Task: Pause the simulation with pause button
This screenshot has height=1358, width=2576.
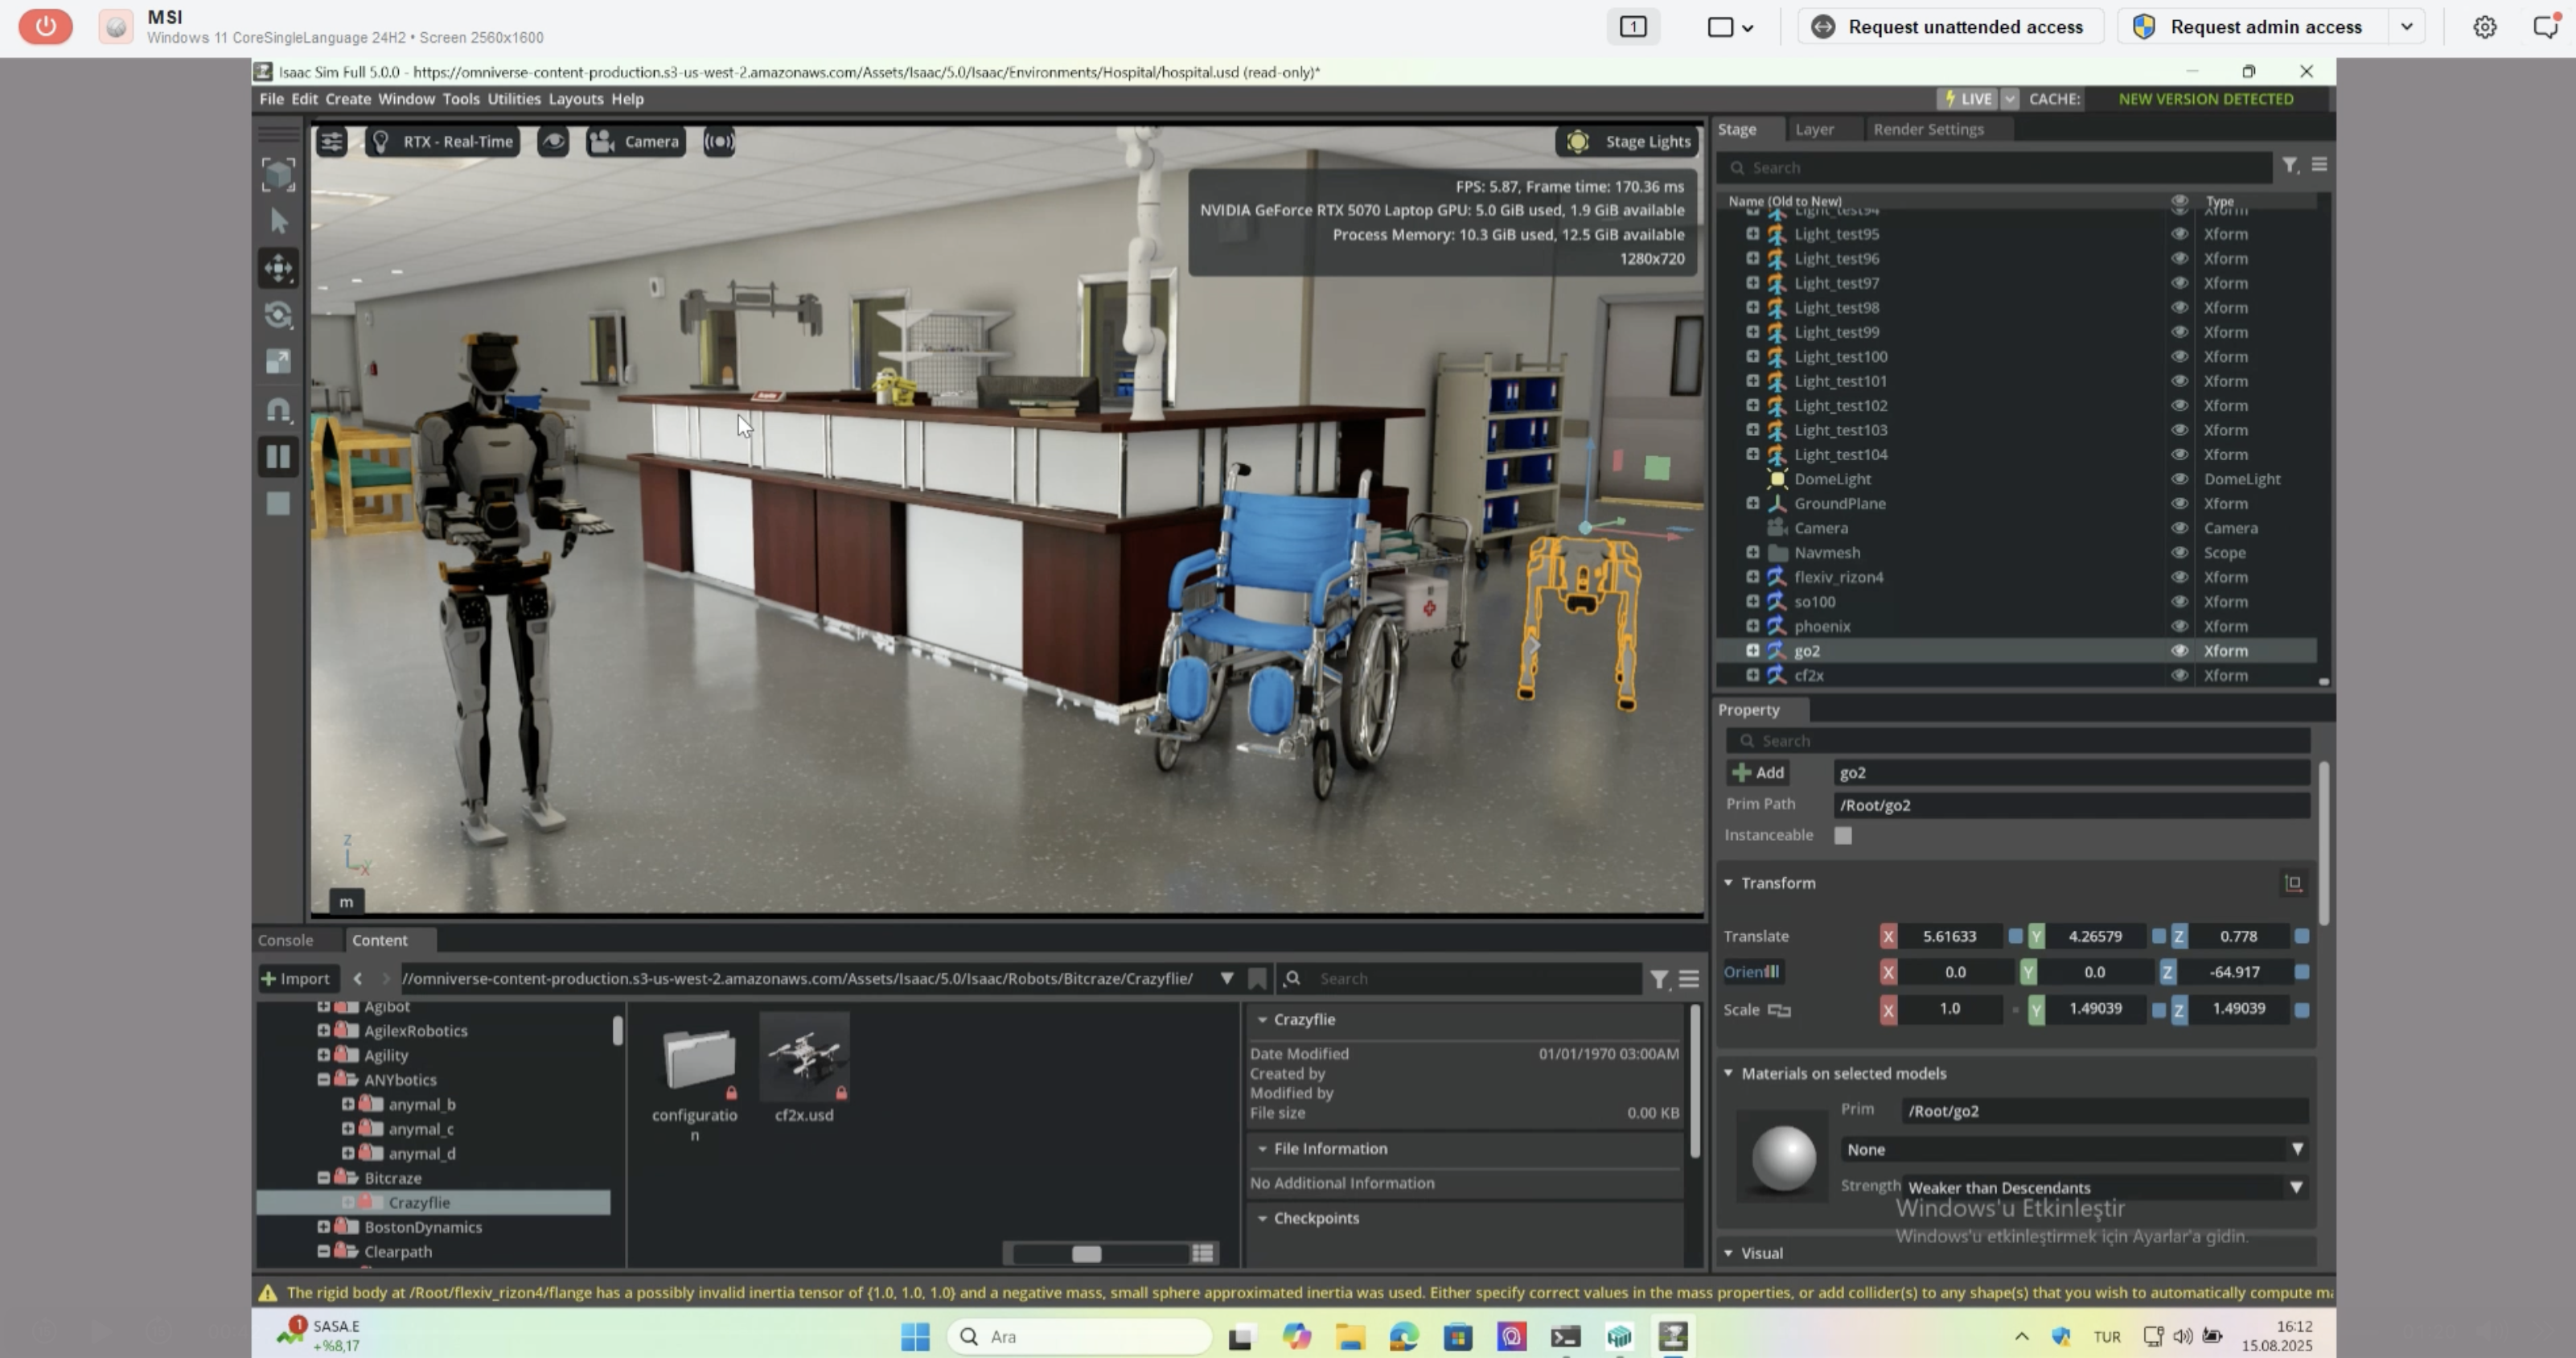Action: [278, 457]
